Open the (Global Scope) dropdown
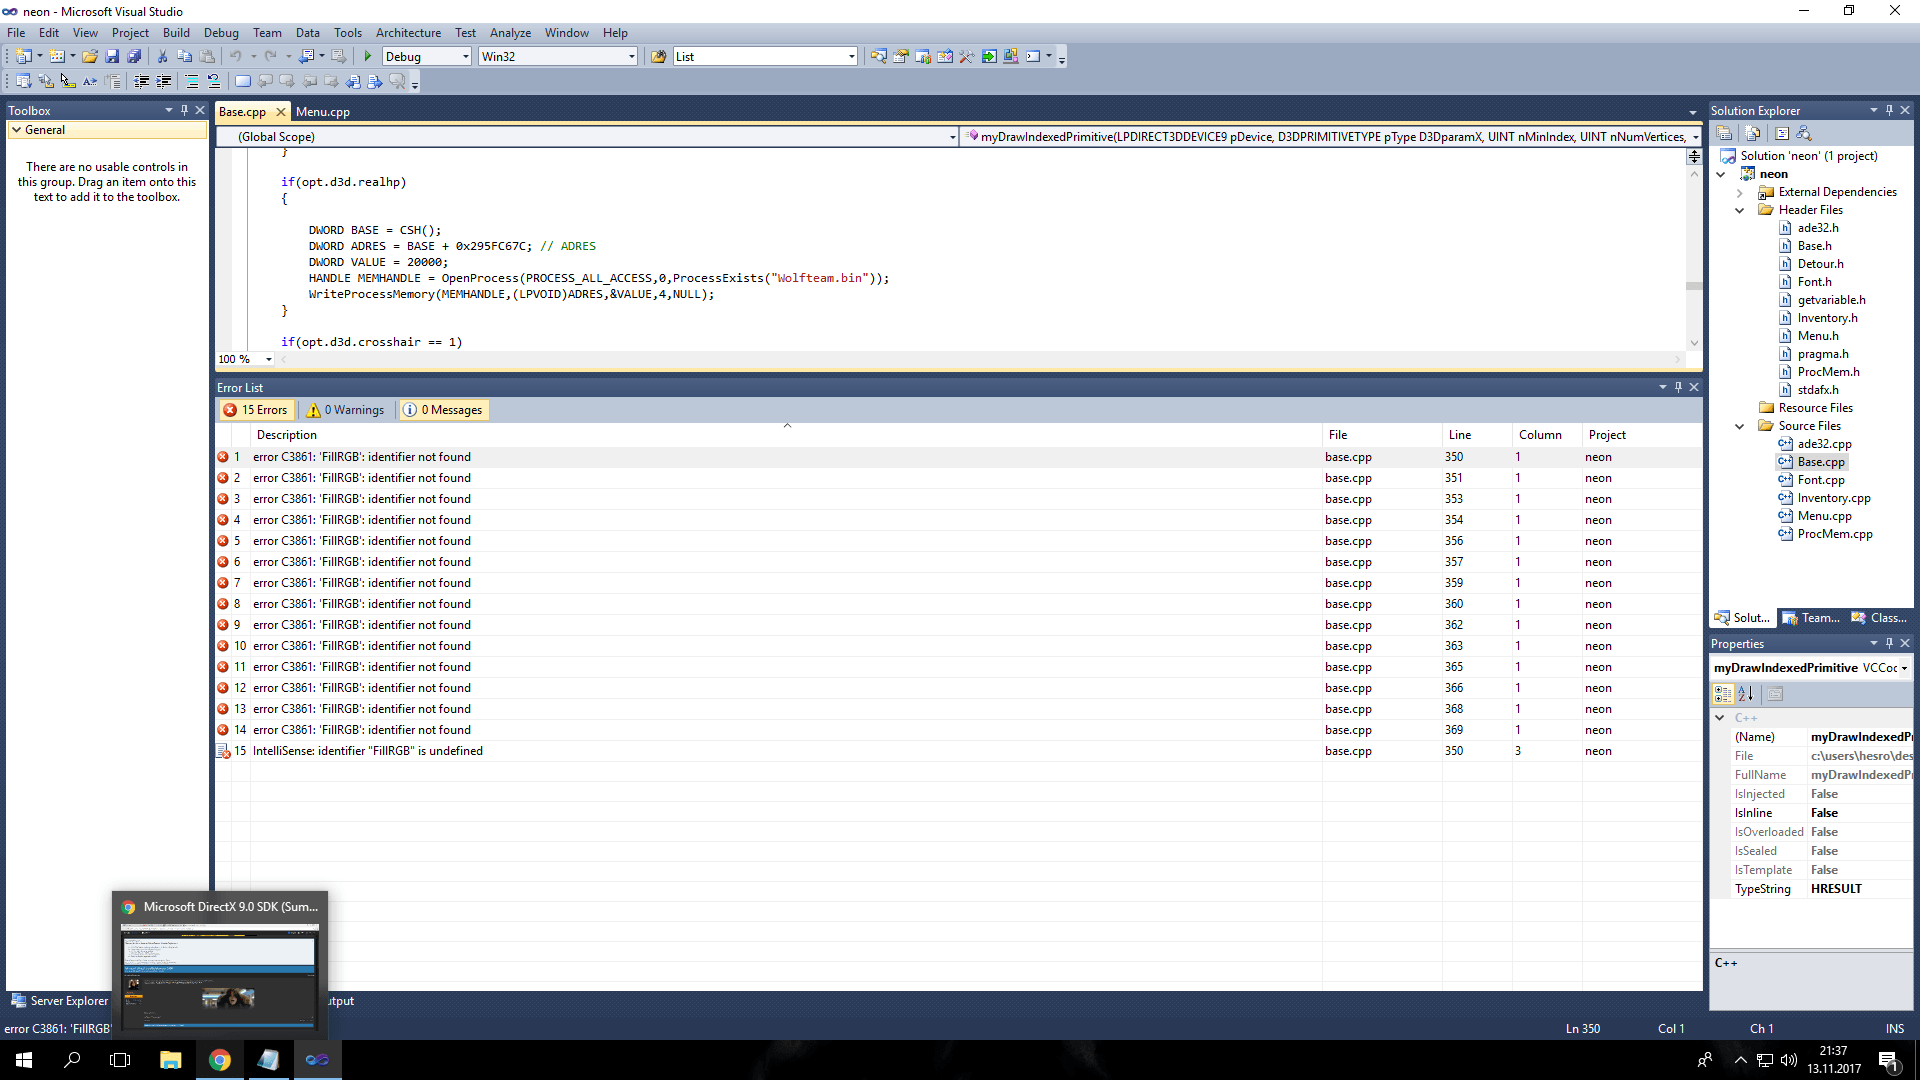The width and height of the screenshot is (1920, 1080). (x=952, y=137)
